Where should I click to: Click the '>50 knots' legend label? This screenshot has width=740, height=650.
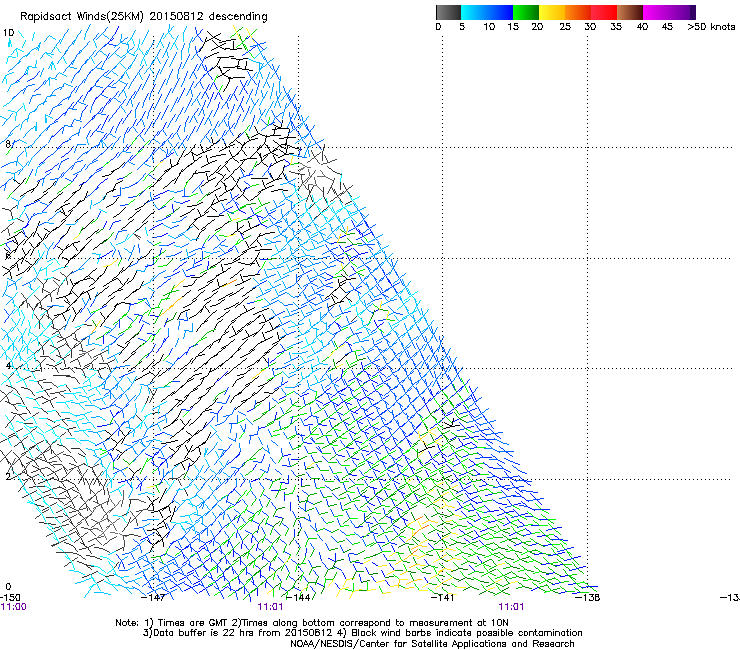point(711,27)
